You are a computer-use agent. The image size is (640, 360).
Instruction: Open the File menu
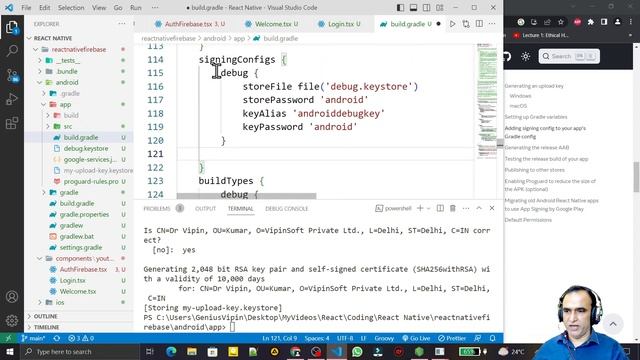tap(26, 8)
